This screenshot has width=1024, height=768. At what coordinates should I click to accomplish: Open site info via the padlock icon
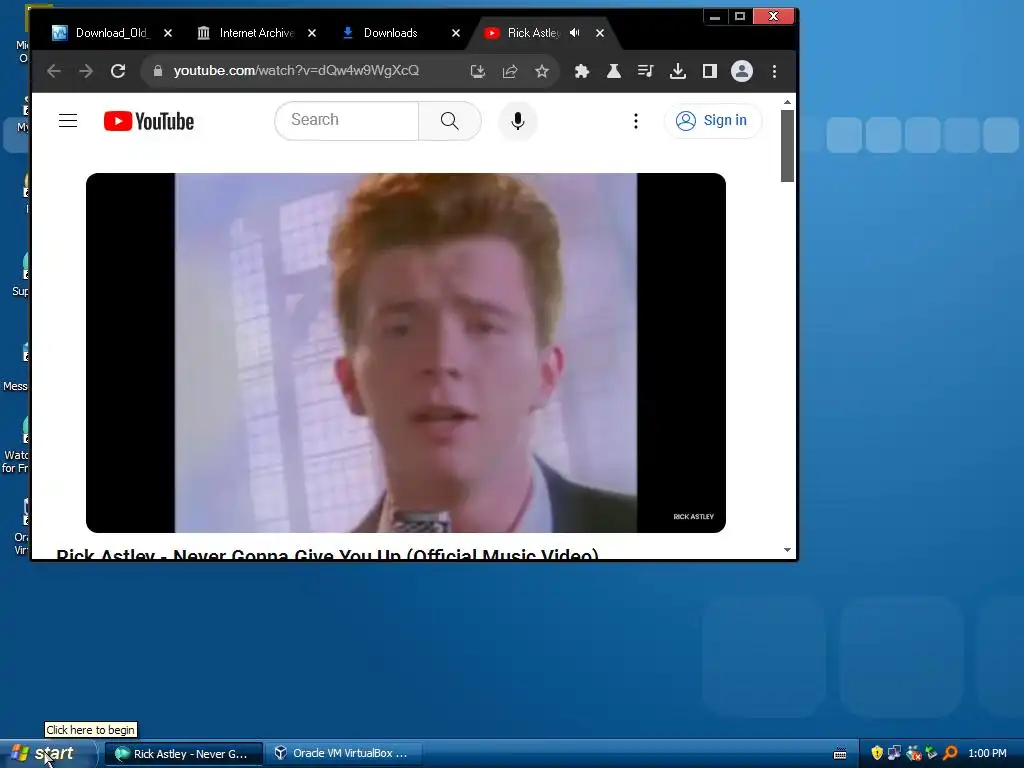157,71
